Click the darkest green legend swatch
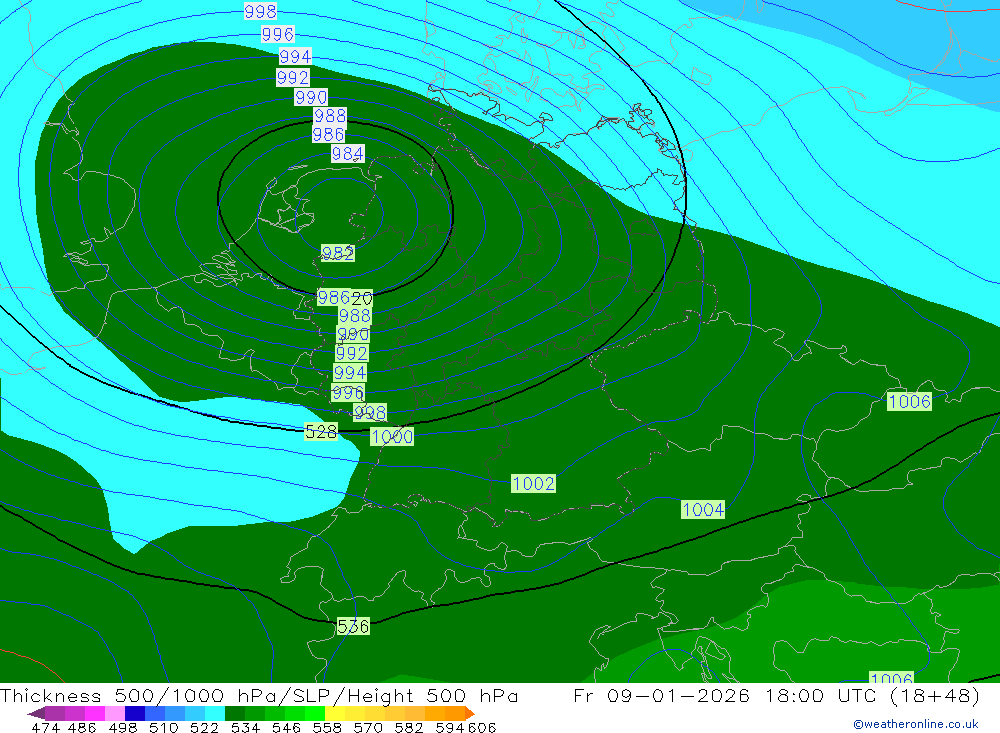This screenshot has height=733, width=1000. [235, 713]
